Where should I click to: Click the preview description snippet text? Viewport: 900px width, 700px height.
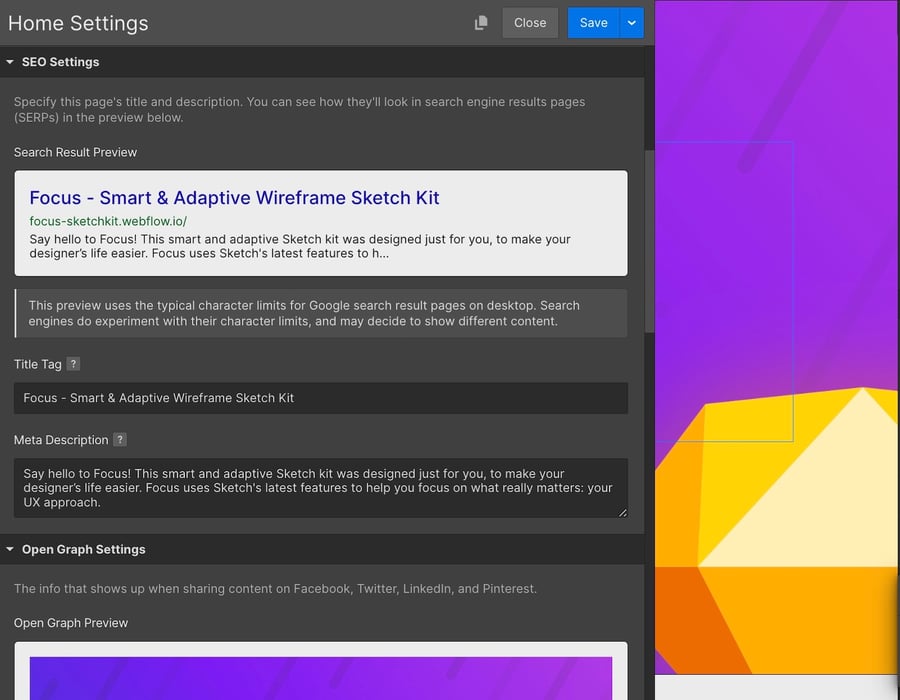tap(300, 246)
